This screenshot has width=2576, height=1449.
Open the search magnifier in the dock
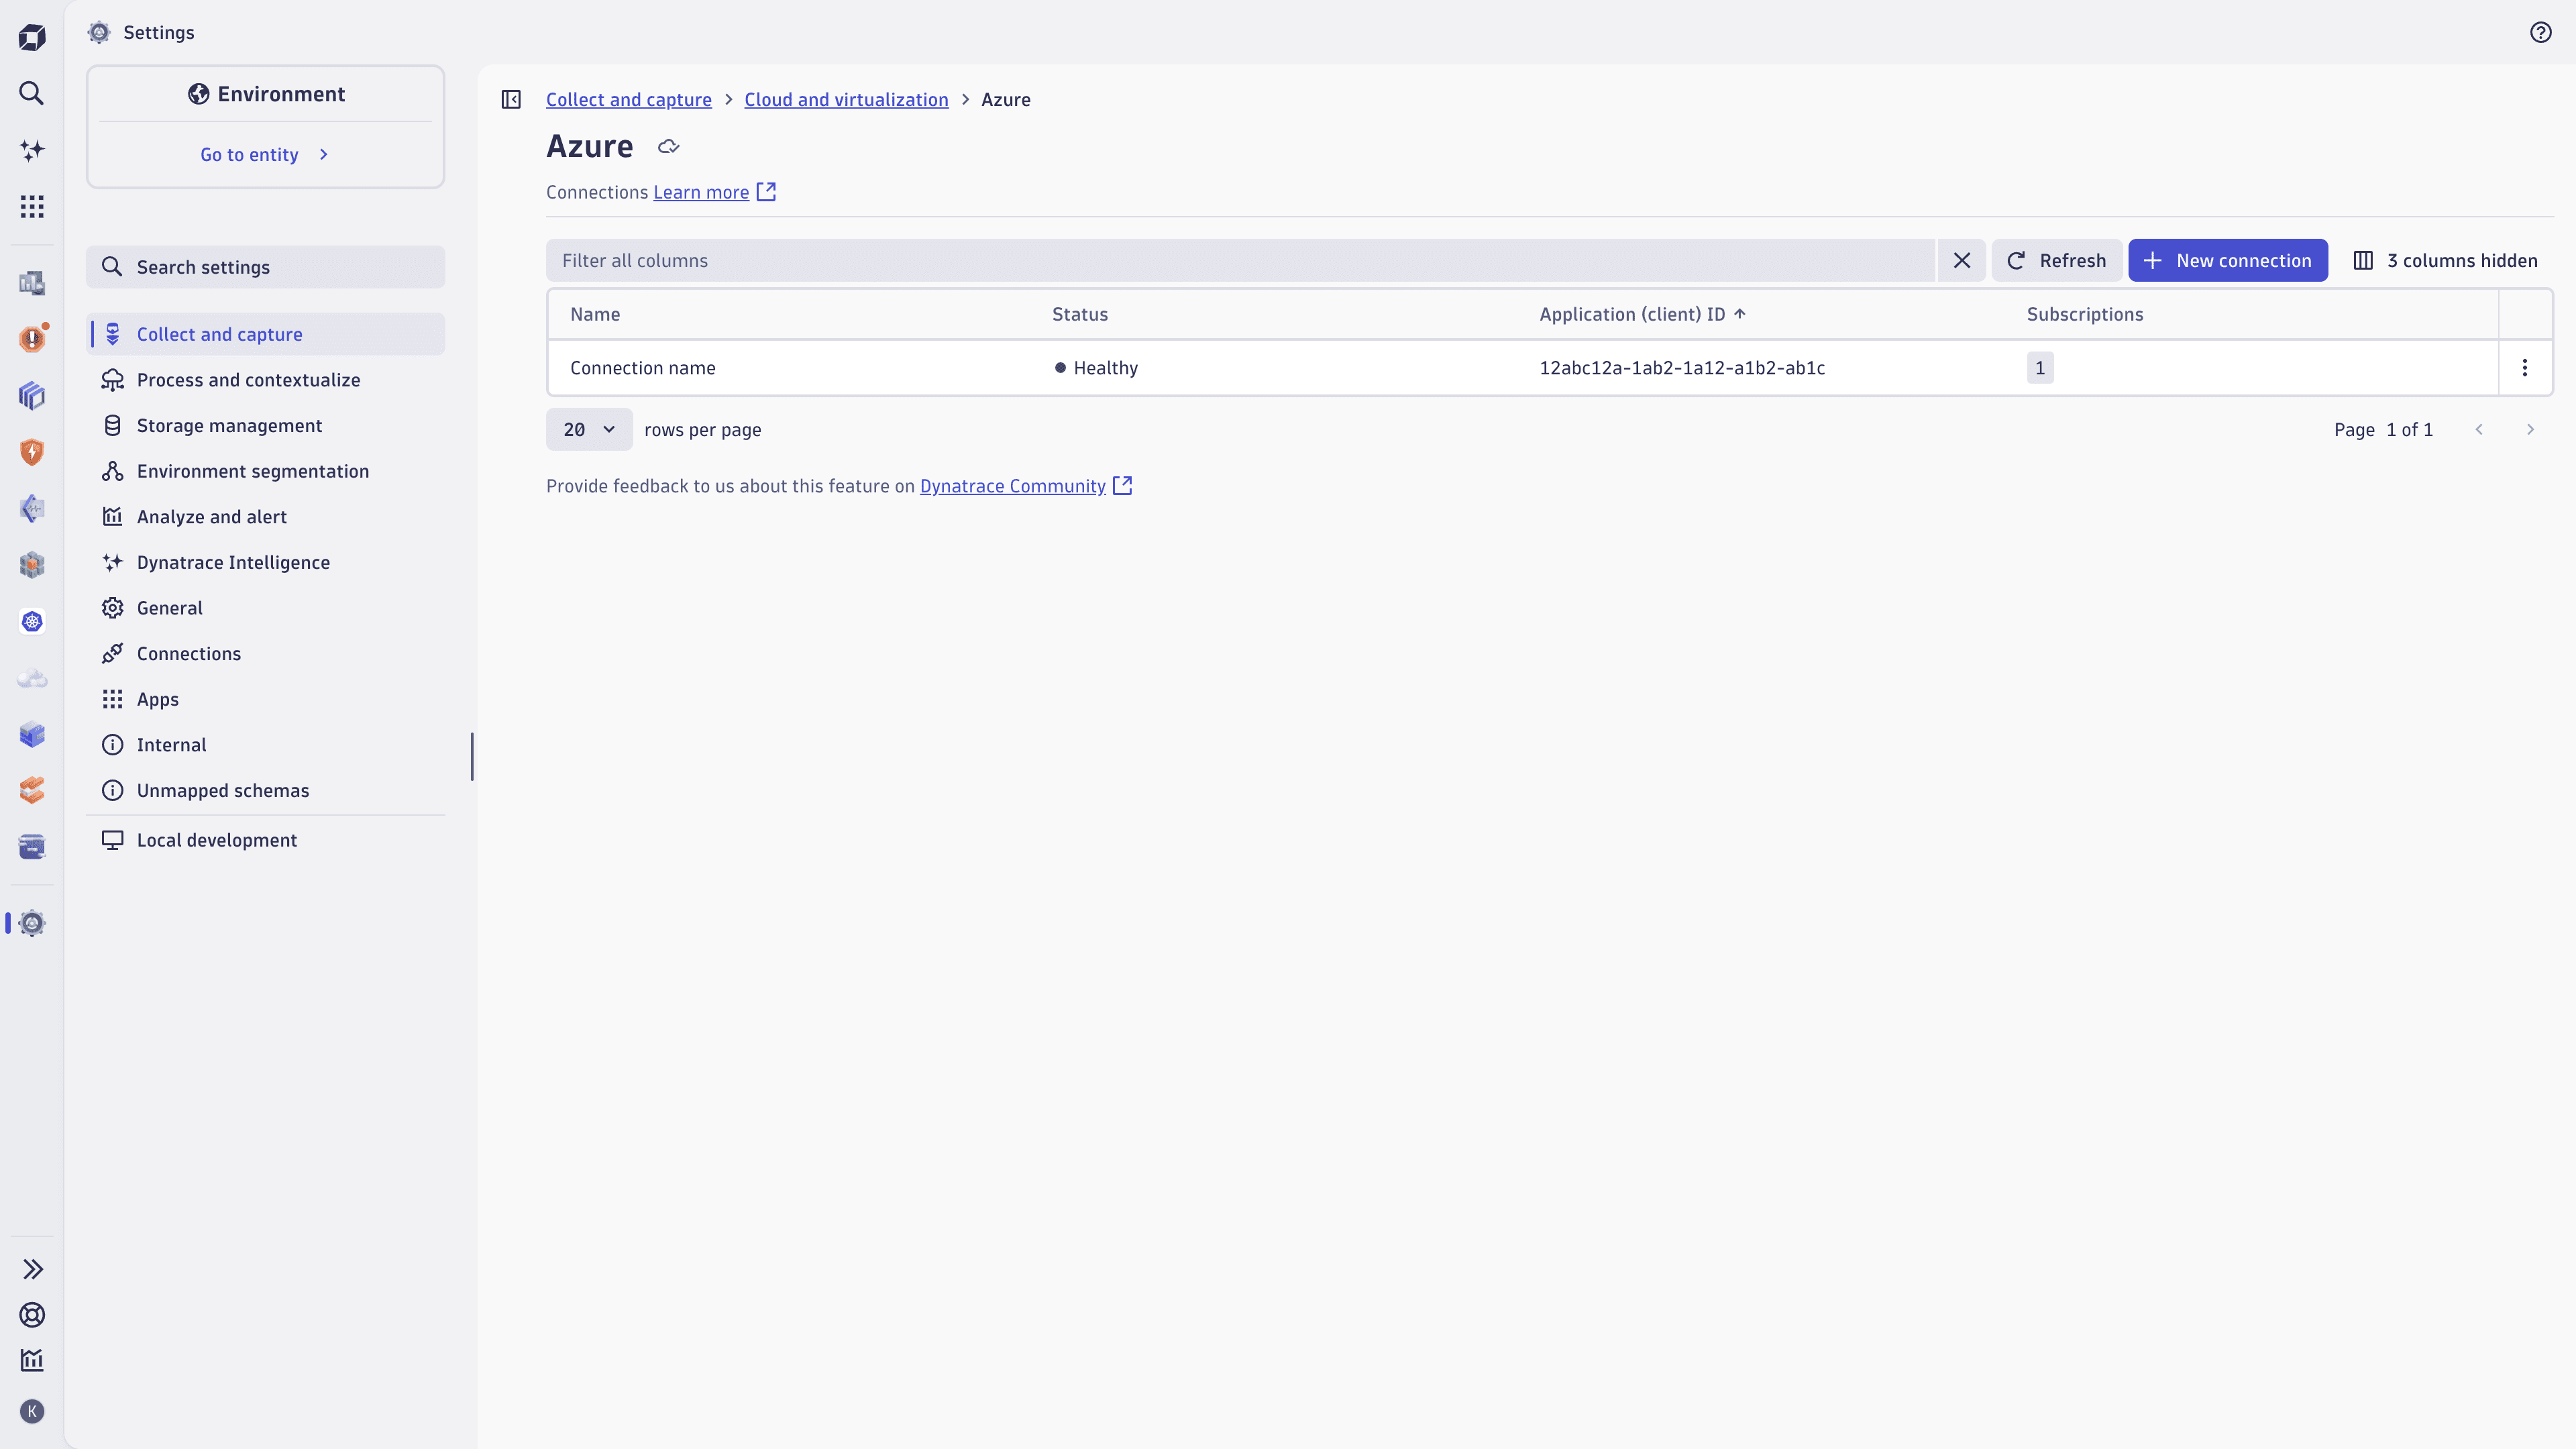pyautogui.click(x=32, y=93)
